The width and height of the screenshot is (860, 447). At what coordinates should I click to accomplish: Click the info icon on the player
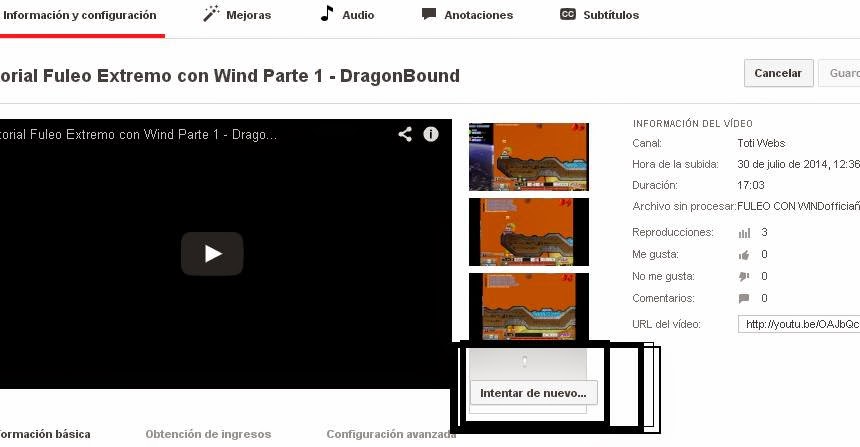pyautogui.click(x=431, y=134)
